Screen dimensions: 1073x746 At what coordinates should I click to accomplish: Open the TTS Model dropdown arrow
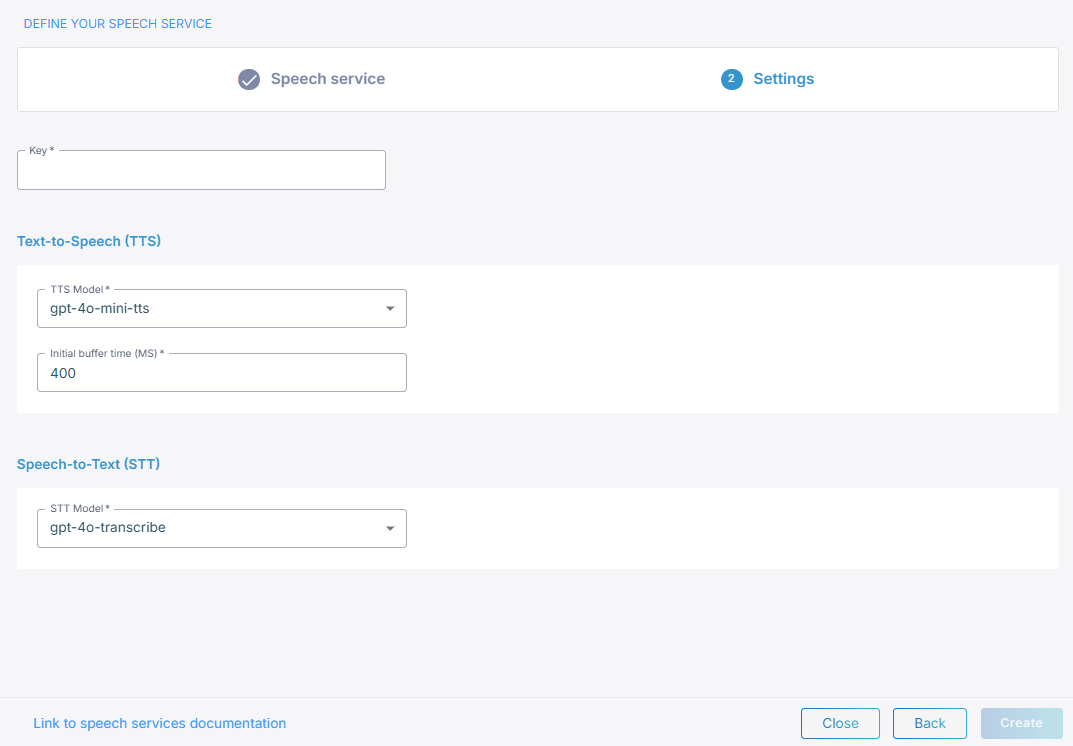(x=390, y=309)
